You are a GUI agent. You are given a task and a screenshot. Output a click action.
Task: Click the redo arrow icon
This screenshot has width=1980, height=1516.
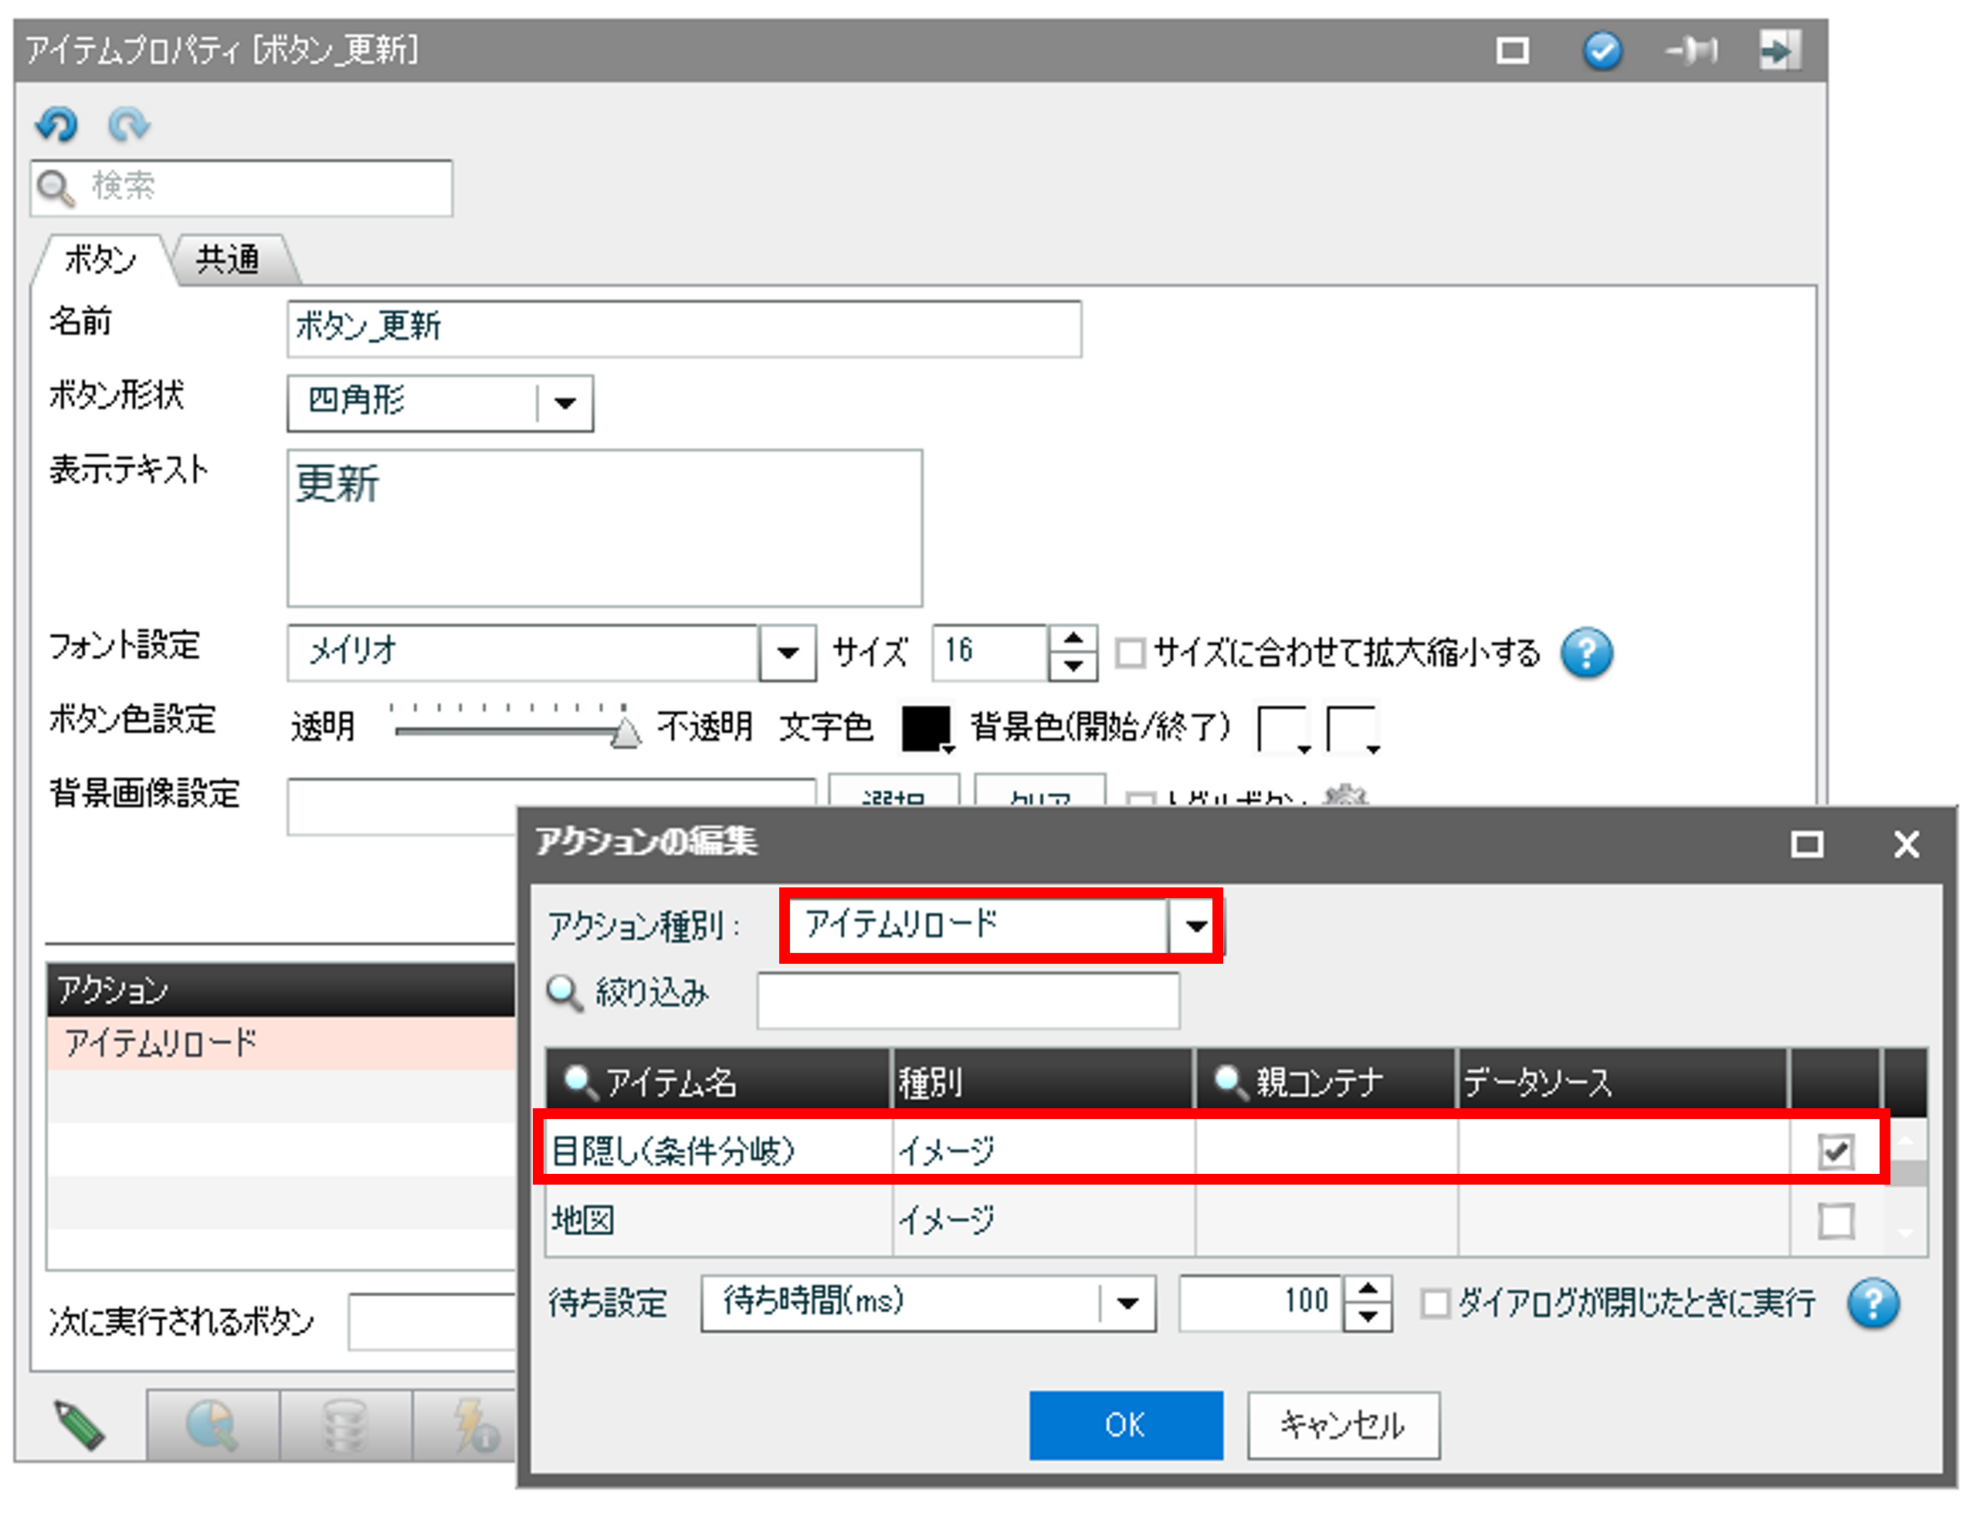pos(129,125)
